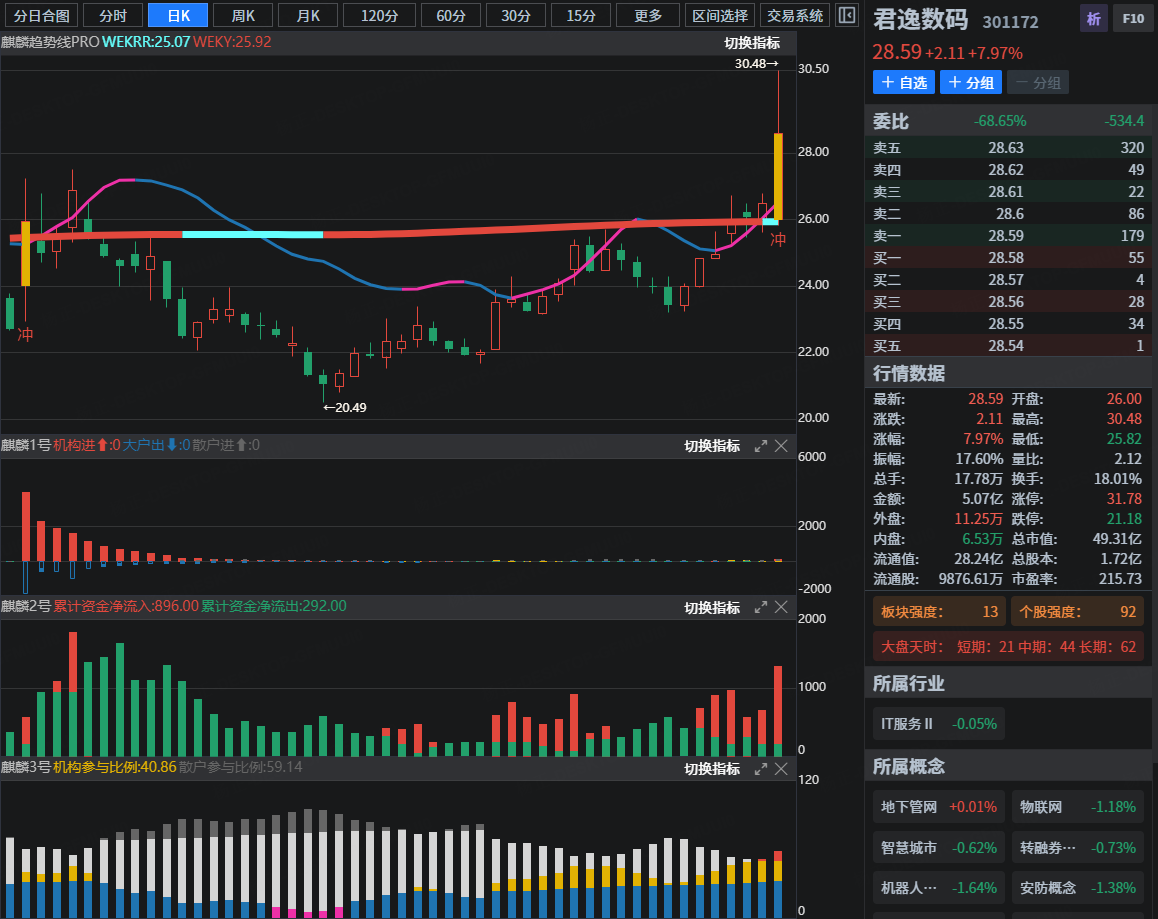Click the purple 析 analysis icon

(1094, 18)
